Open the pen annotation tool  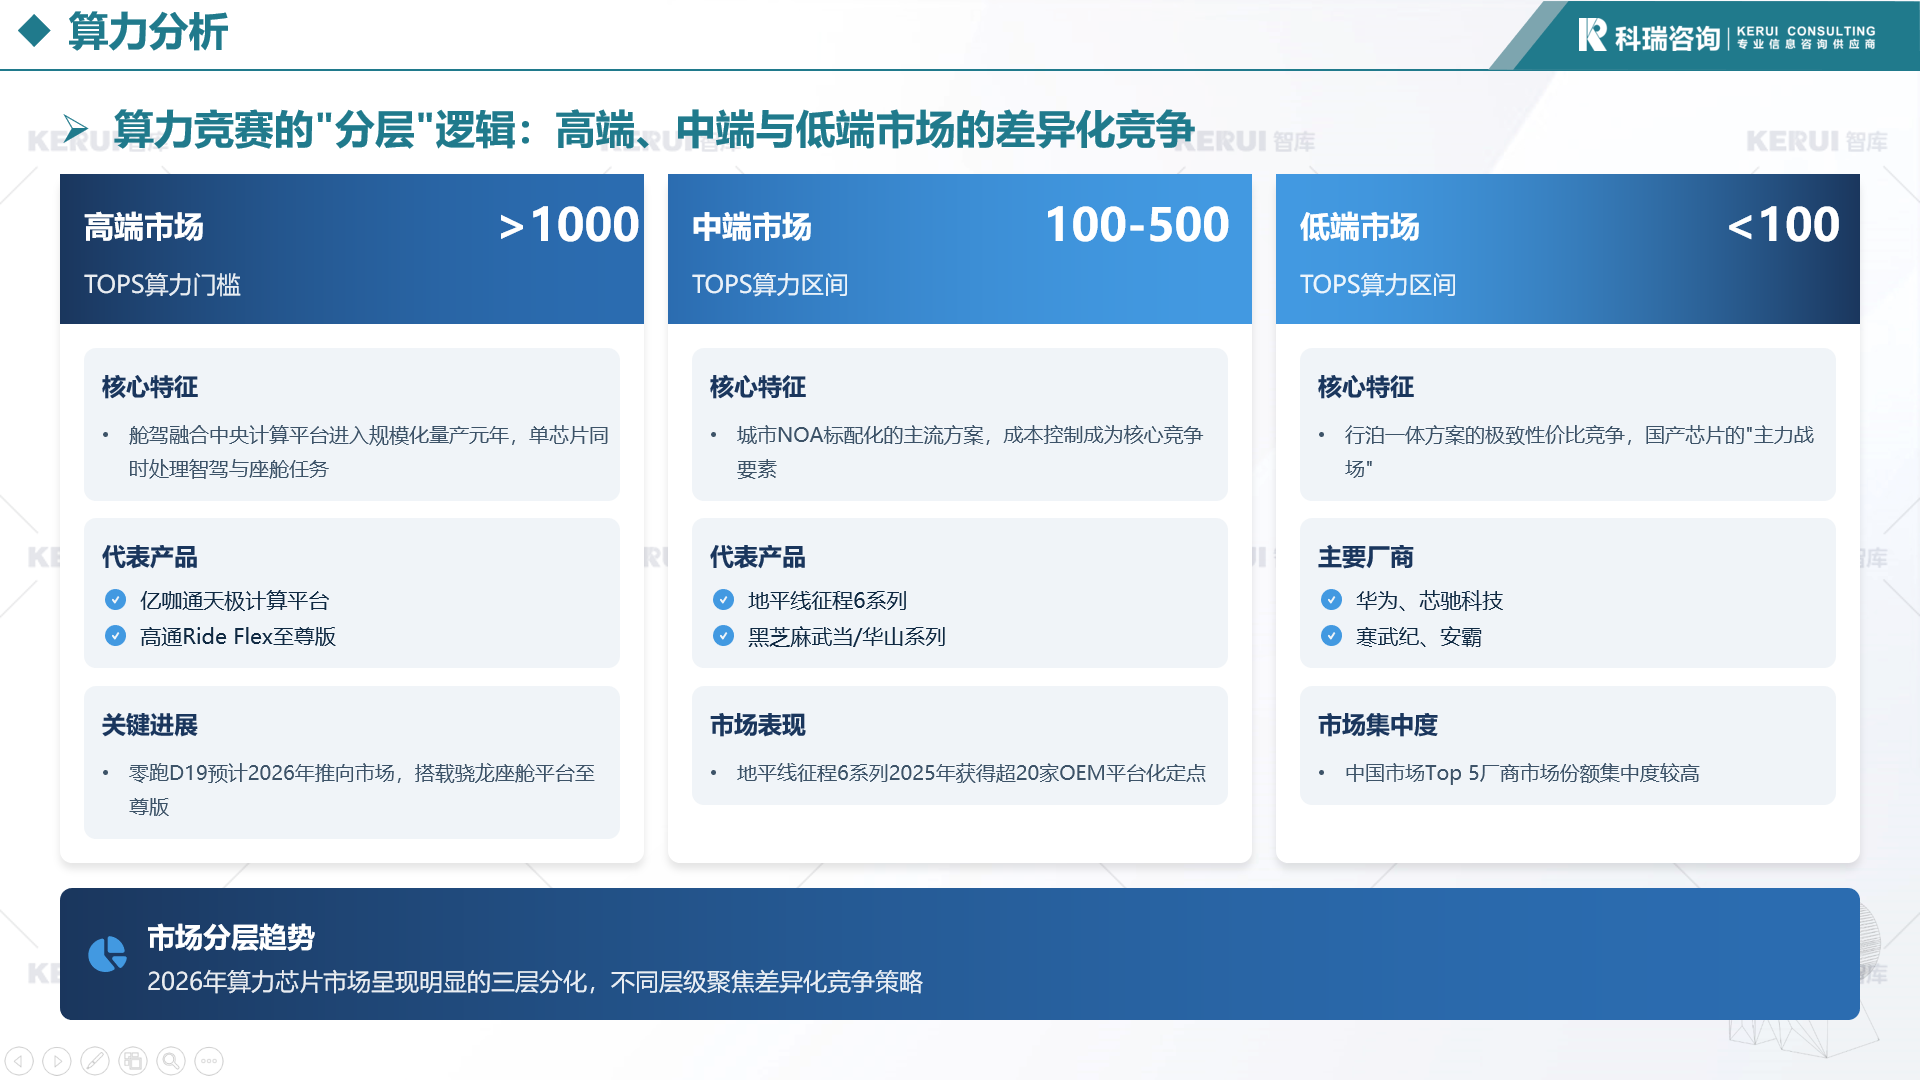tap(95, 1060)
